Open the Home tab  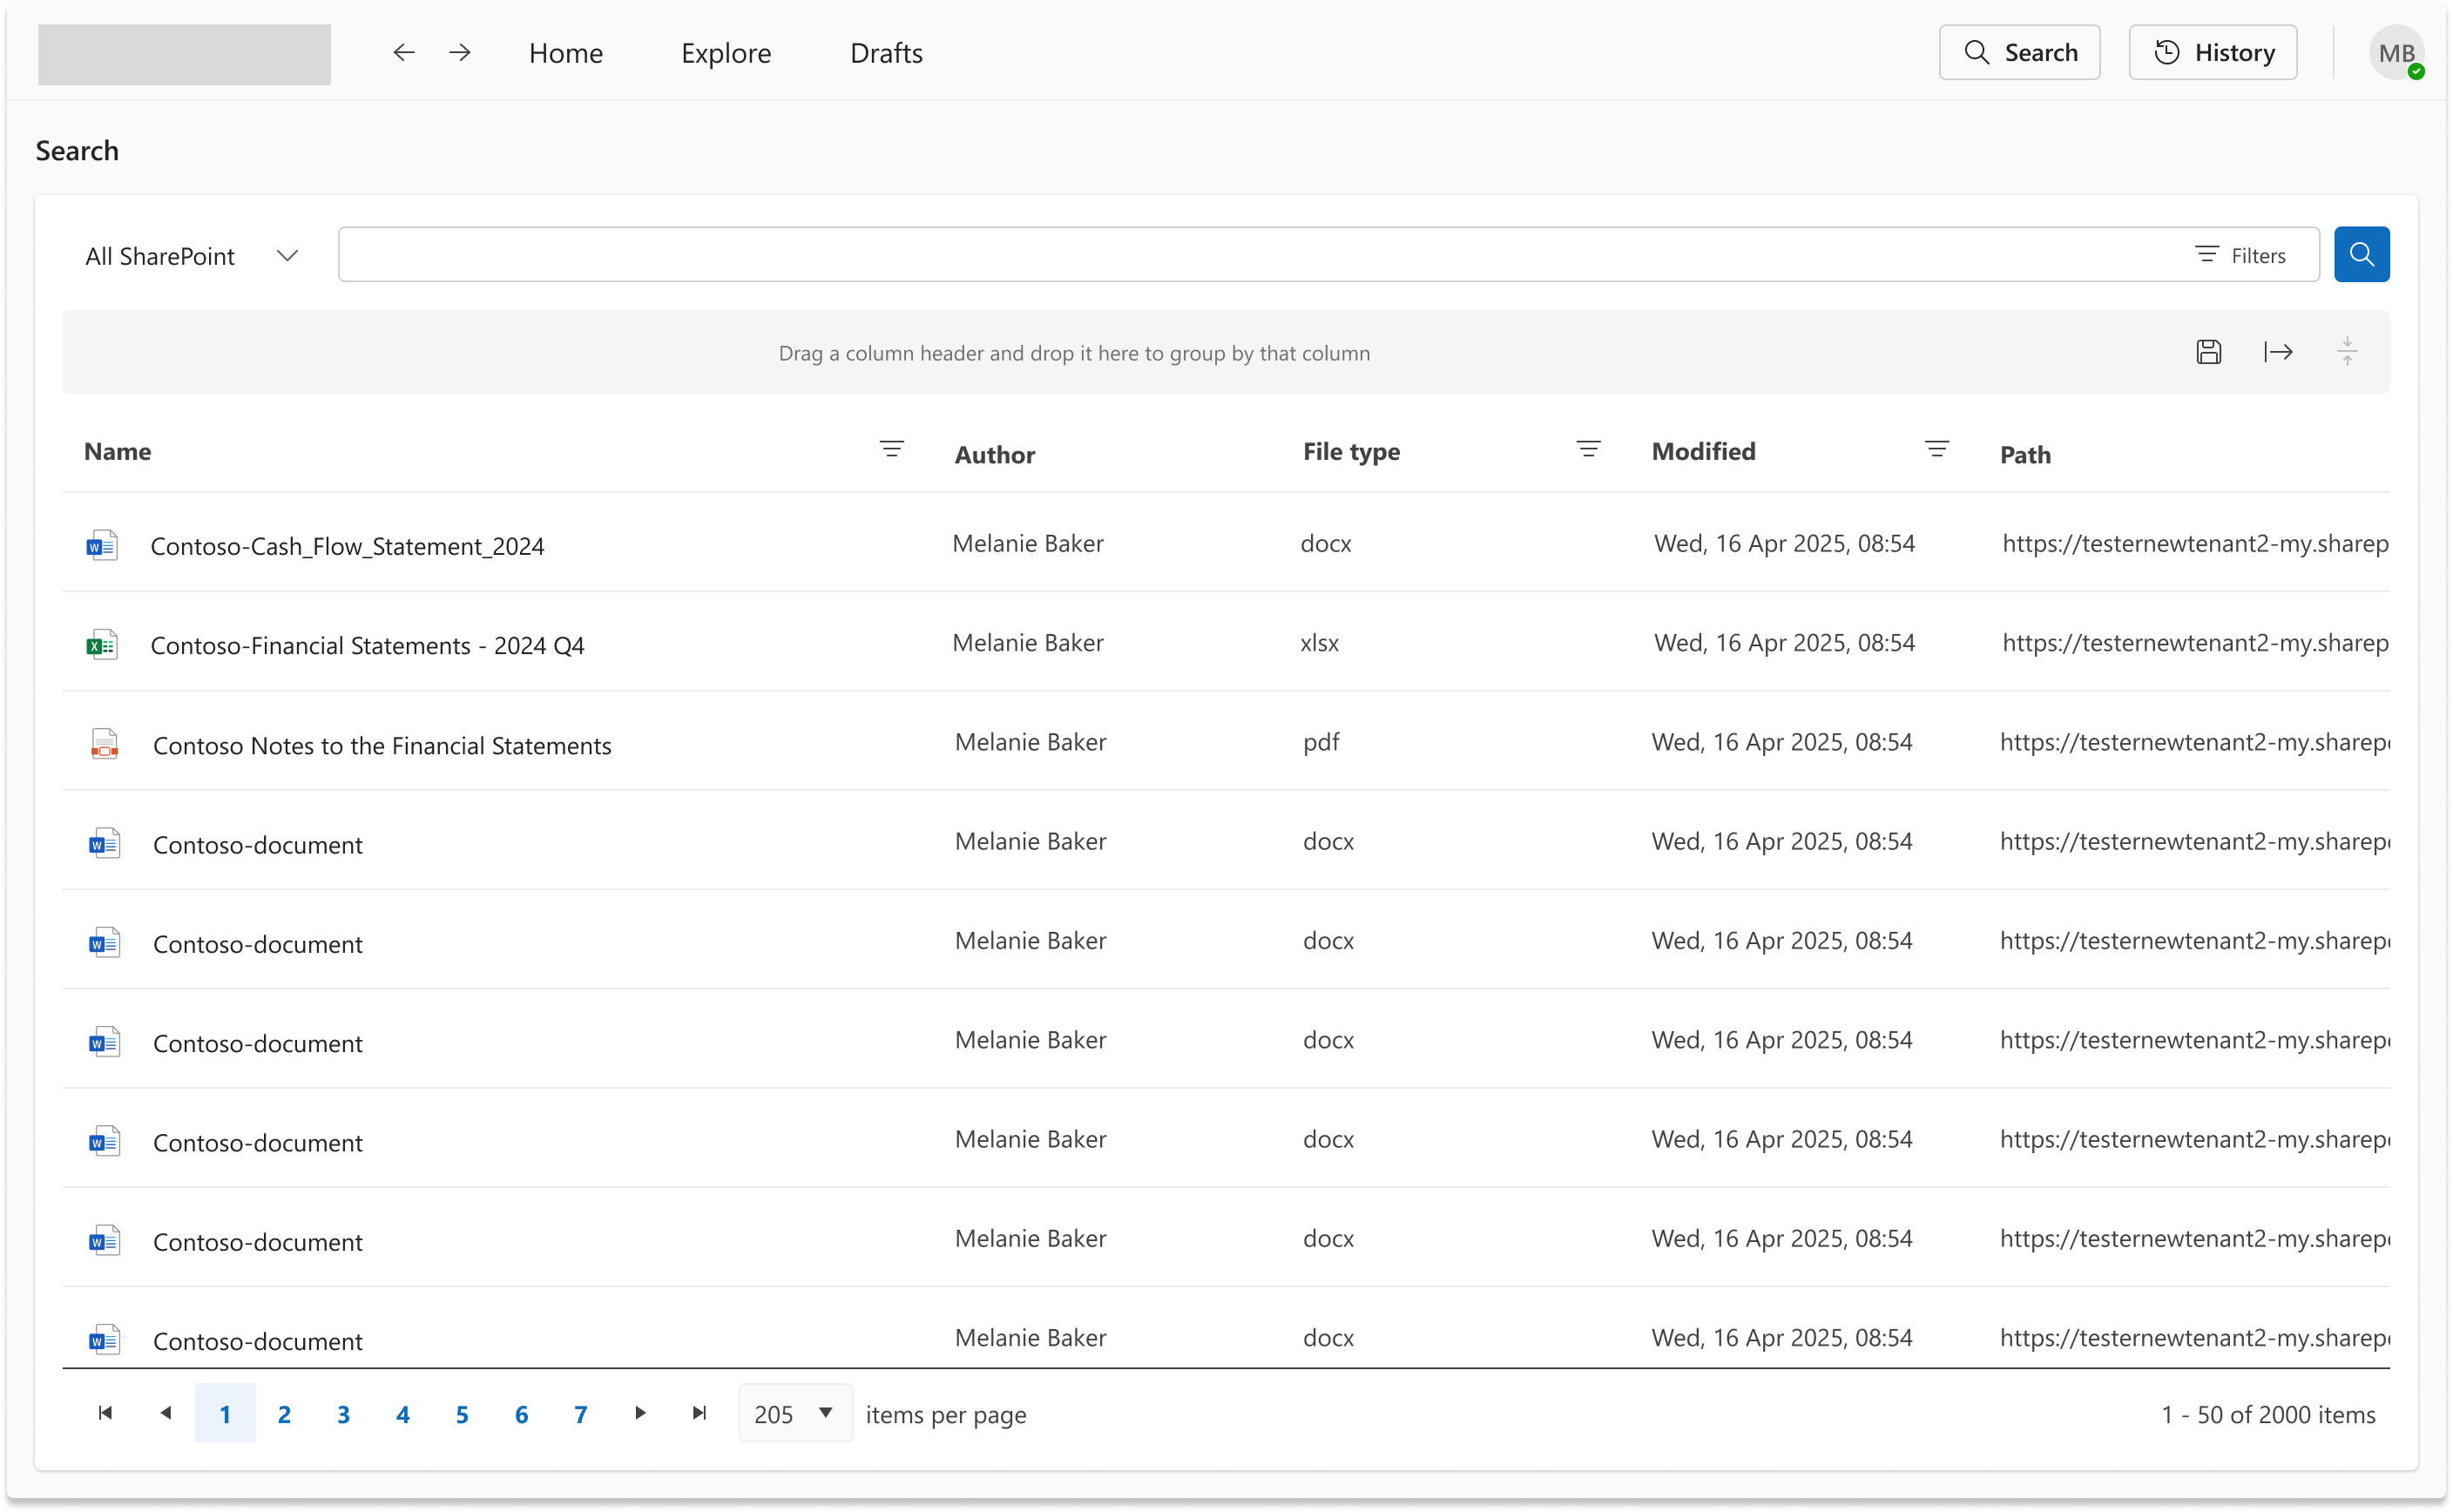[566, 53]
